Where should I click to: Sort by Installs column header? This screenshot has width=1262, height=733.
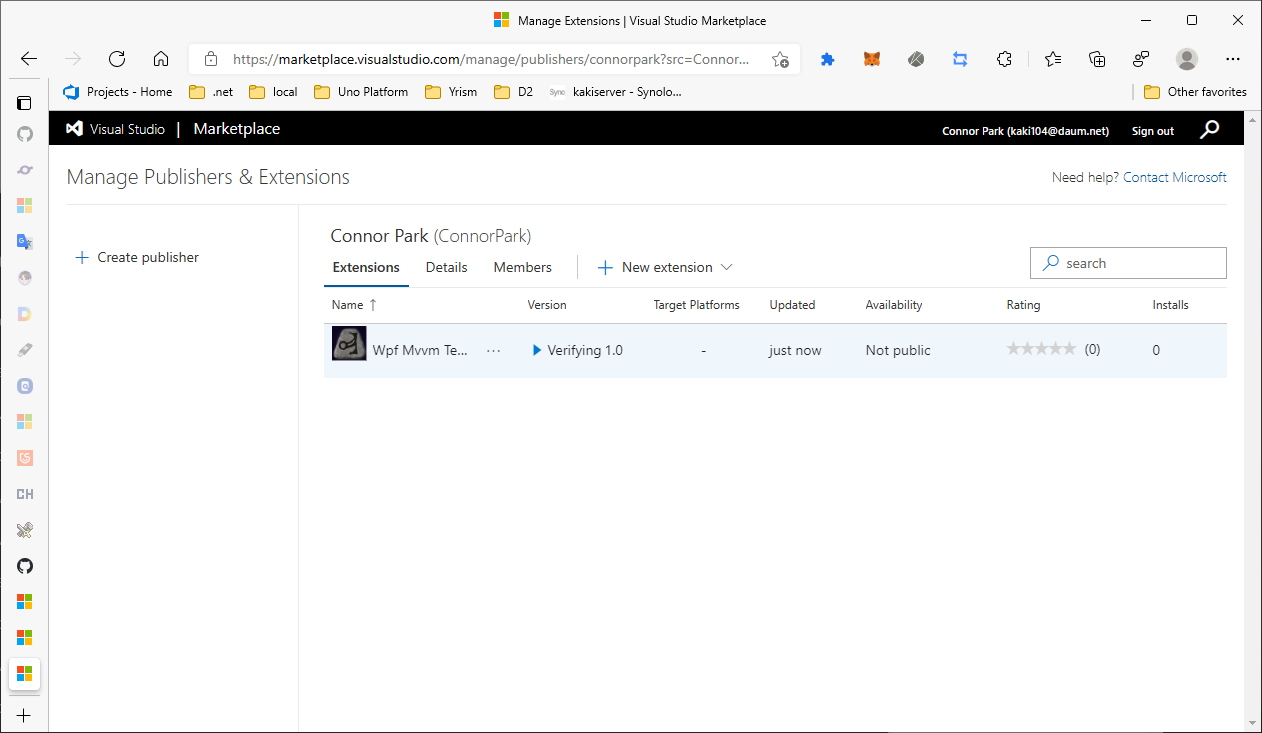(1171, 305)
